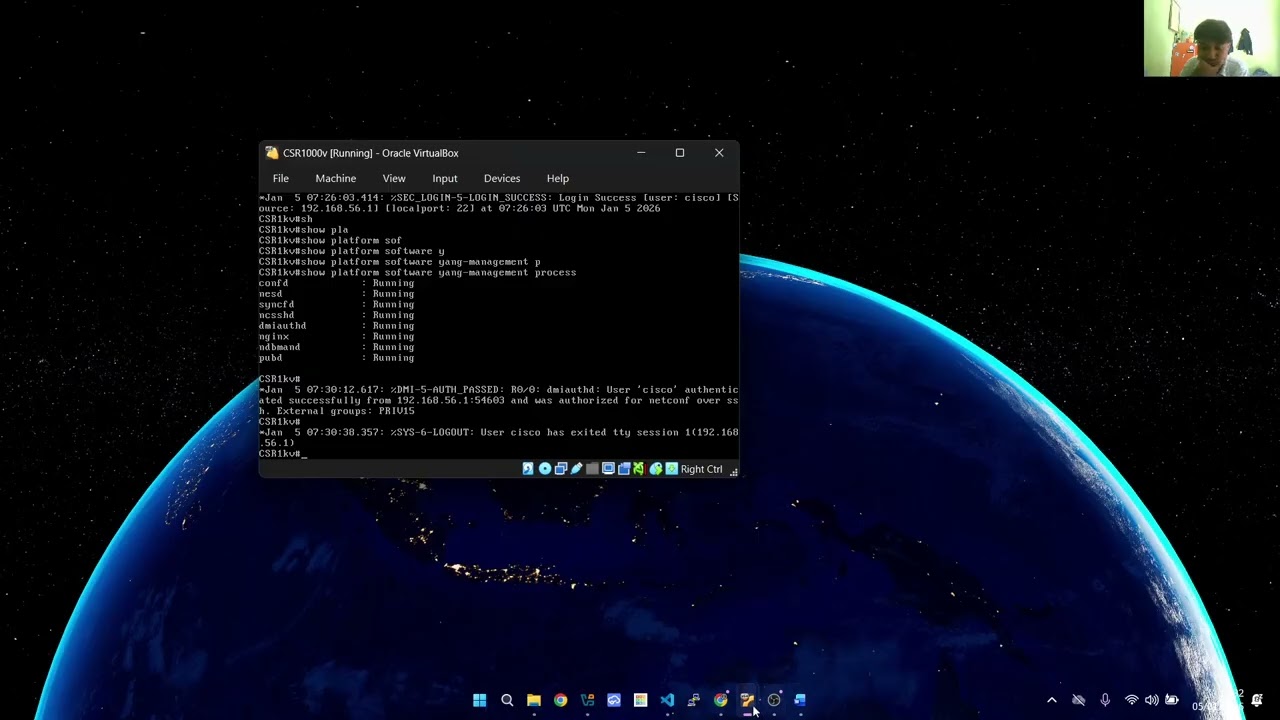The height and width of the screenshot is (720, 1280).
Task: Click the recording status indicator icon
Action: tap(624, 469)
